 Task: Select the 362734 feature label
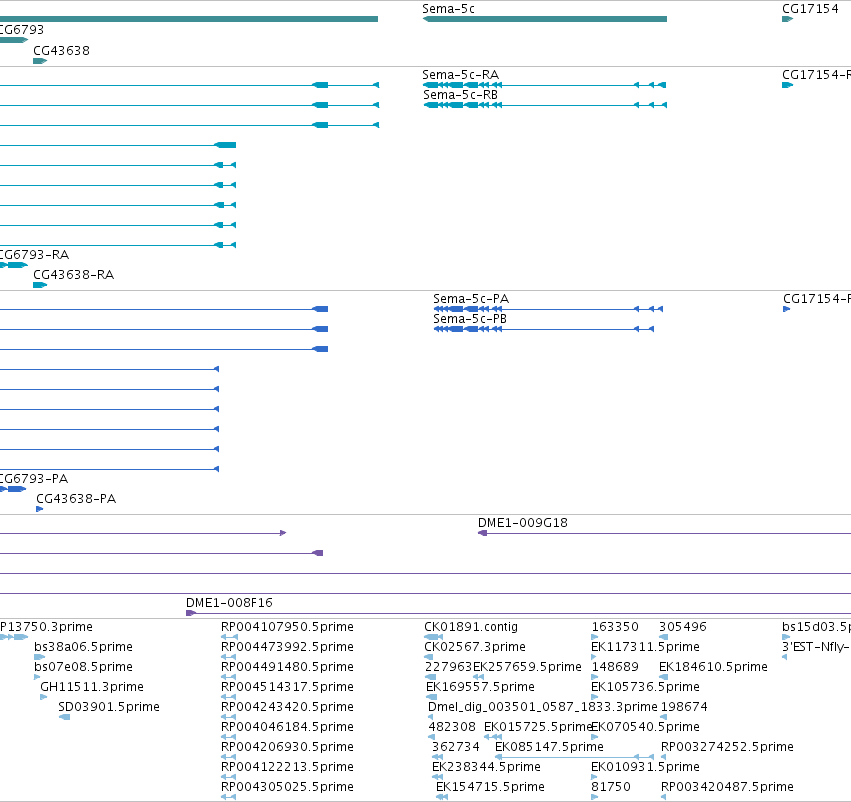pos(456,747)
